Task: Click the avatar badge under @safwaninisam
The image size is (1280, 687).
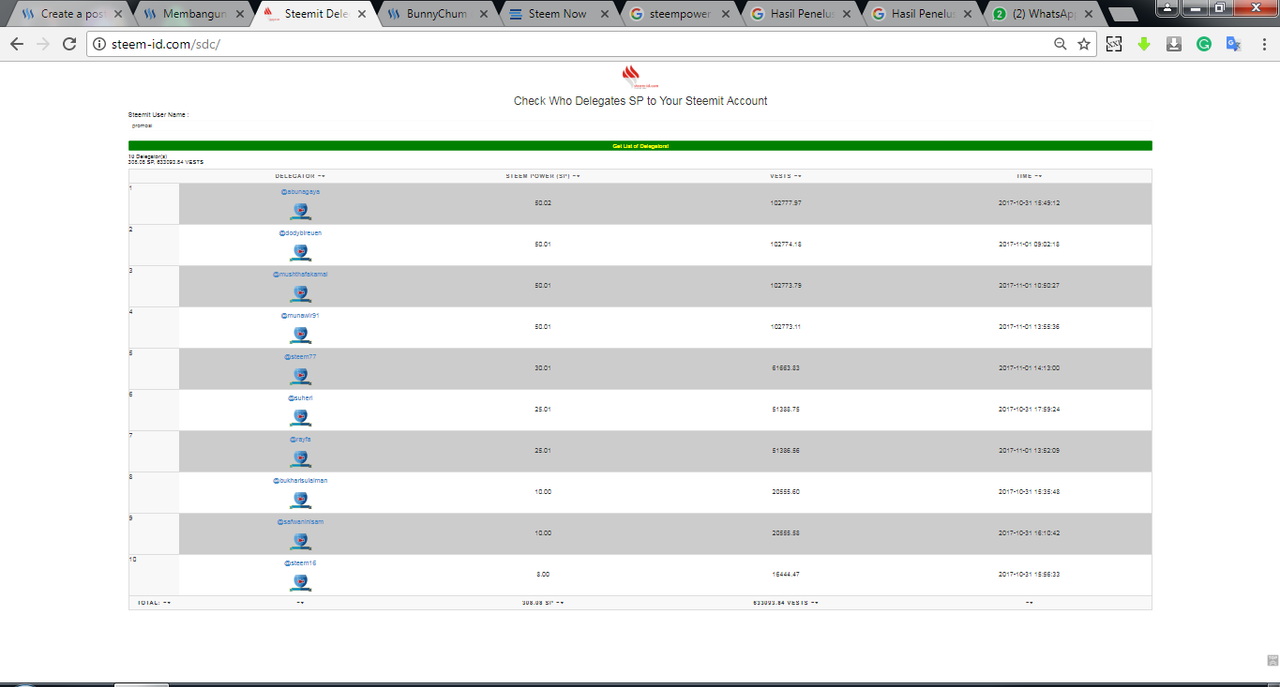Action: coord(300,541)
